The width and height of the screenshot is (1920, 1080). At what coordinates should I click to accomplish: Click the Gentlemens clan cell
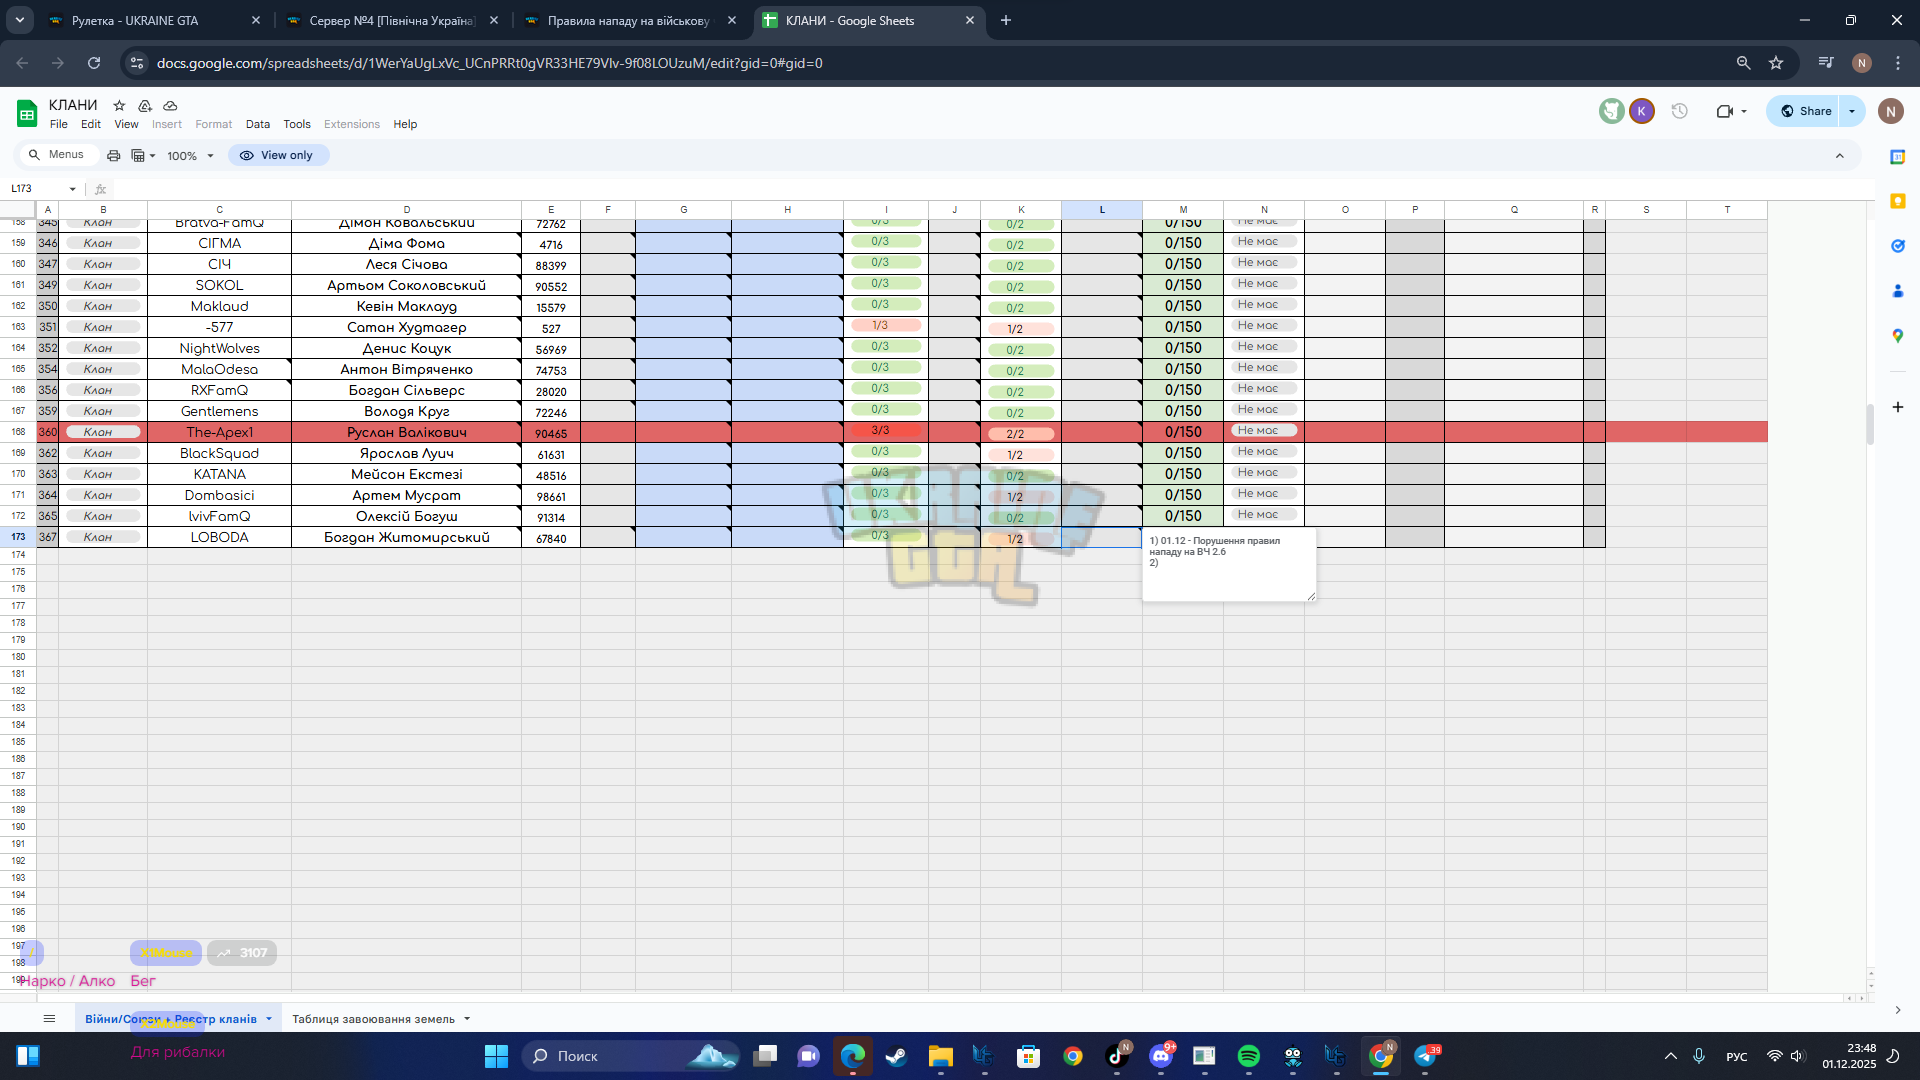point(219,411)
